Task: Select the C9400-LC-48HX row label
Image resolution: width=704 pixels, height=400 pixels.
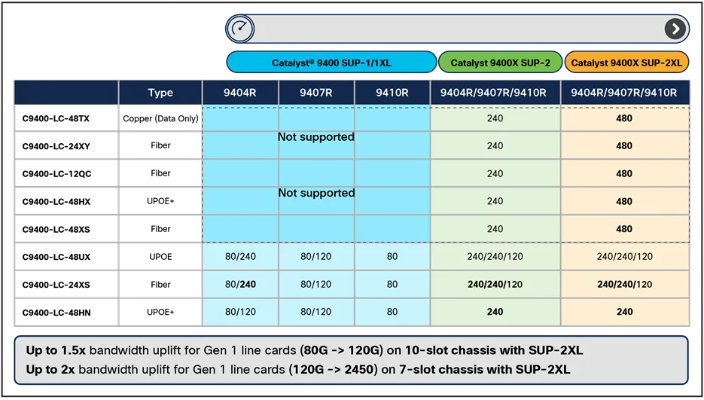Action: click(x=56, y=202)
